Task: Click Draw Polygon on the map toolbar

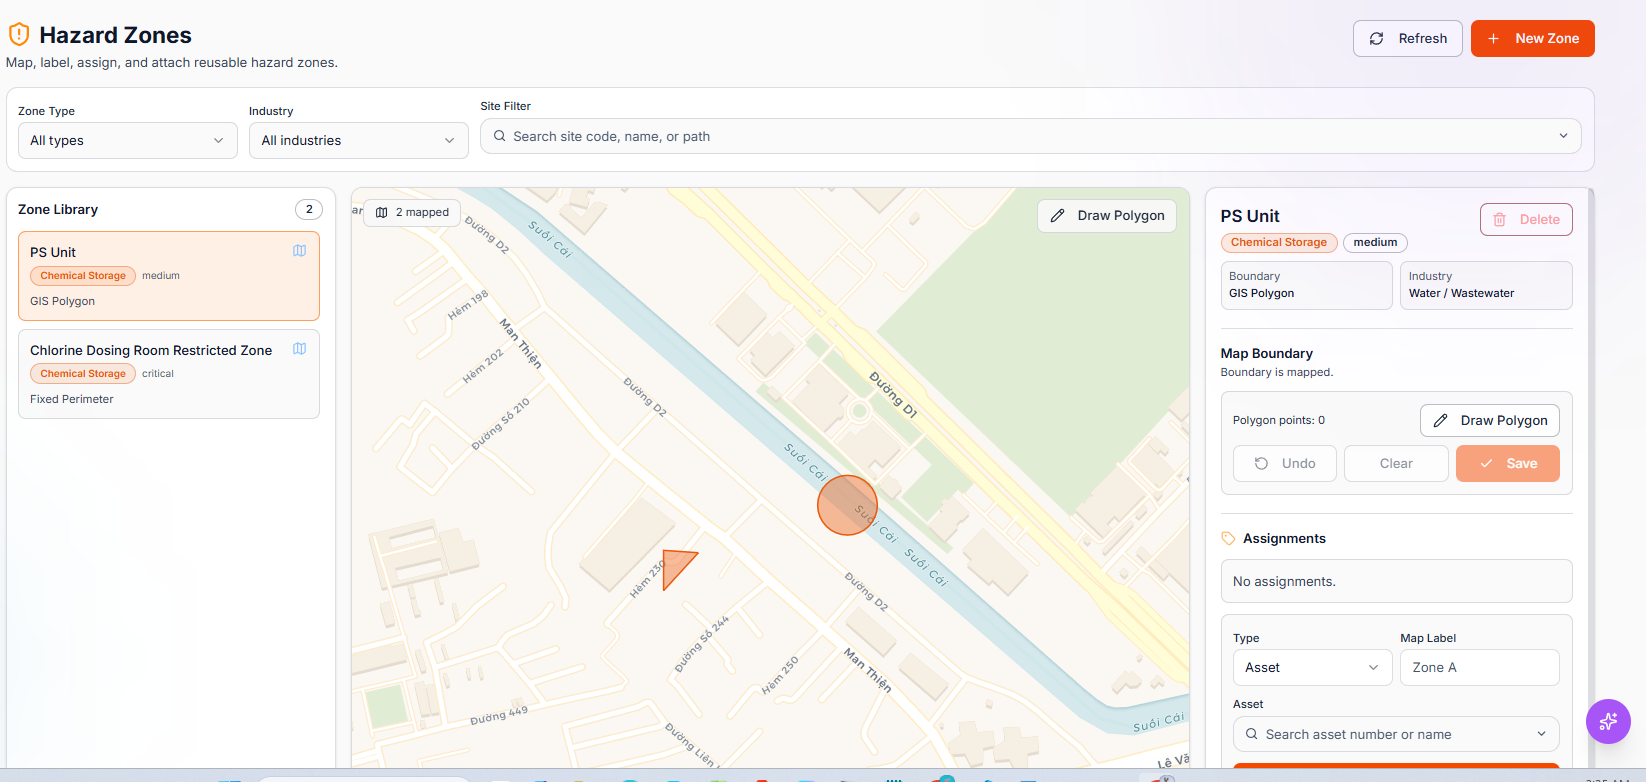Action: click(1107, 215)
